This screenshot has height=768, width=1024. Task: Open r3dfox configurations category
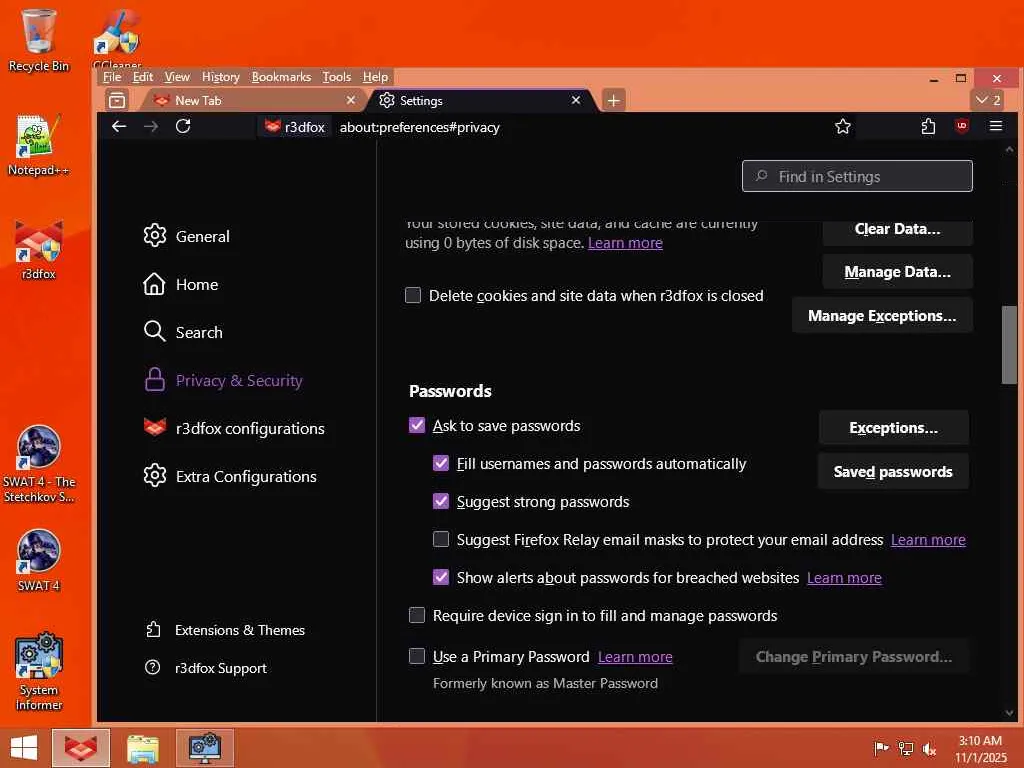234,428
